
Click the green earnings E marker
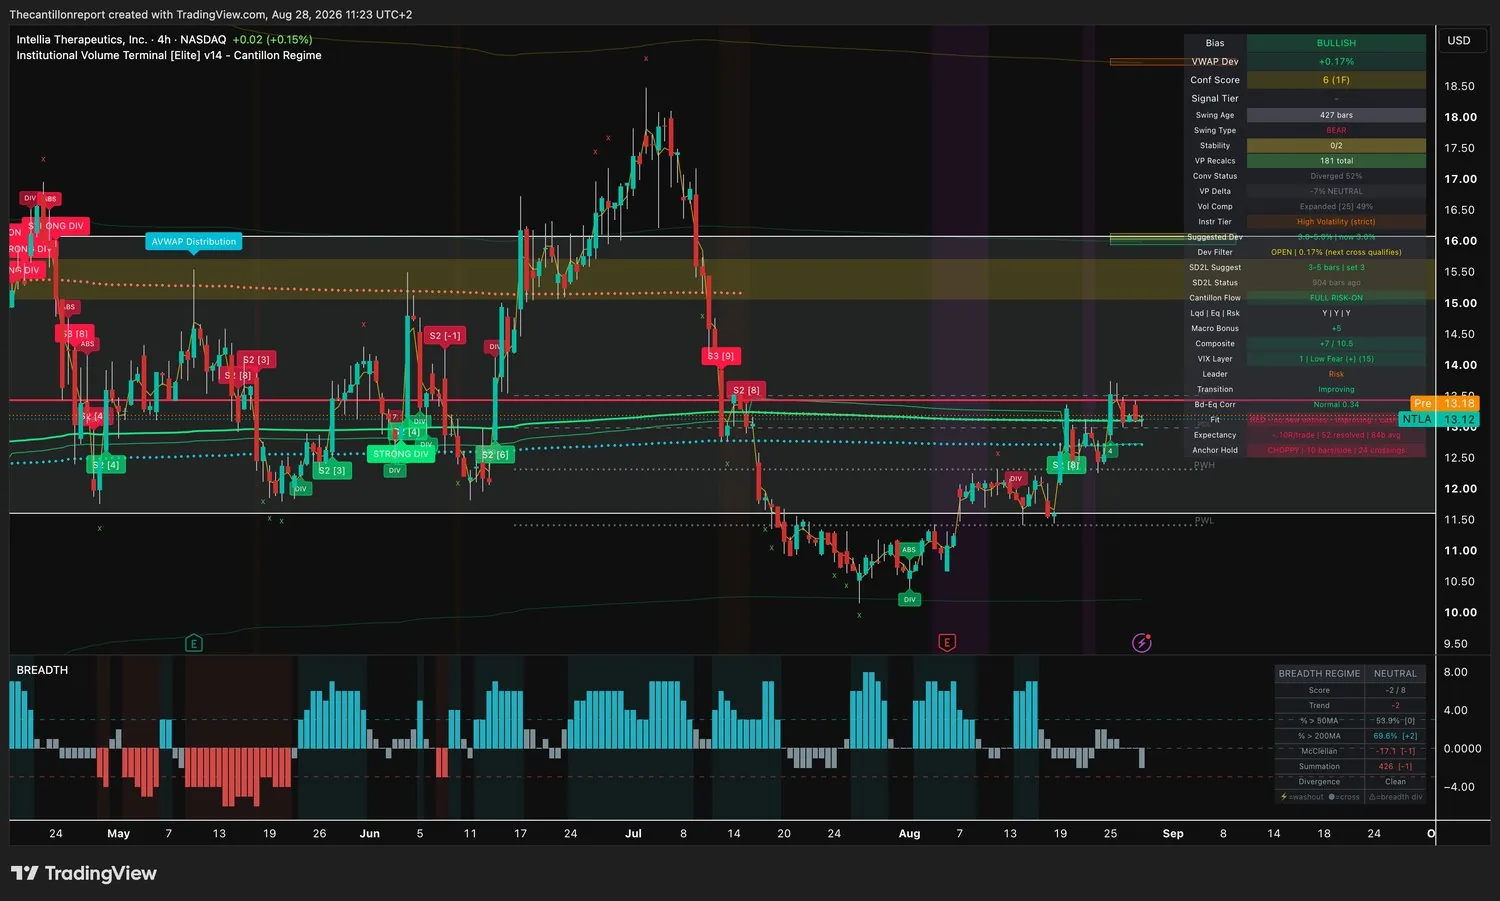194,643
